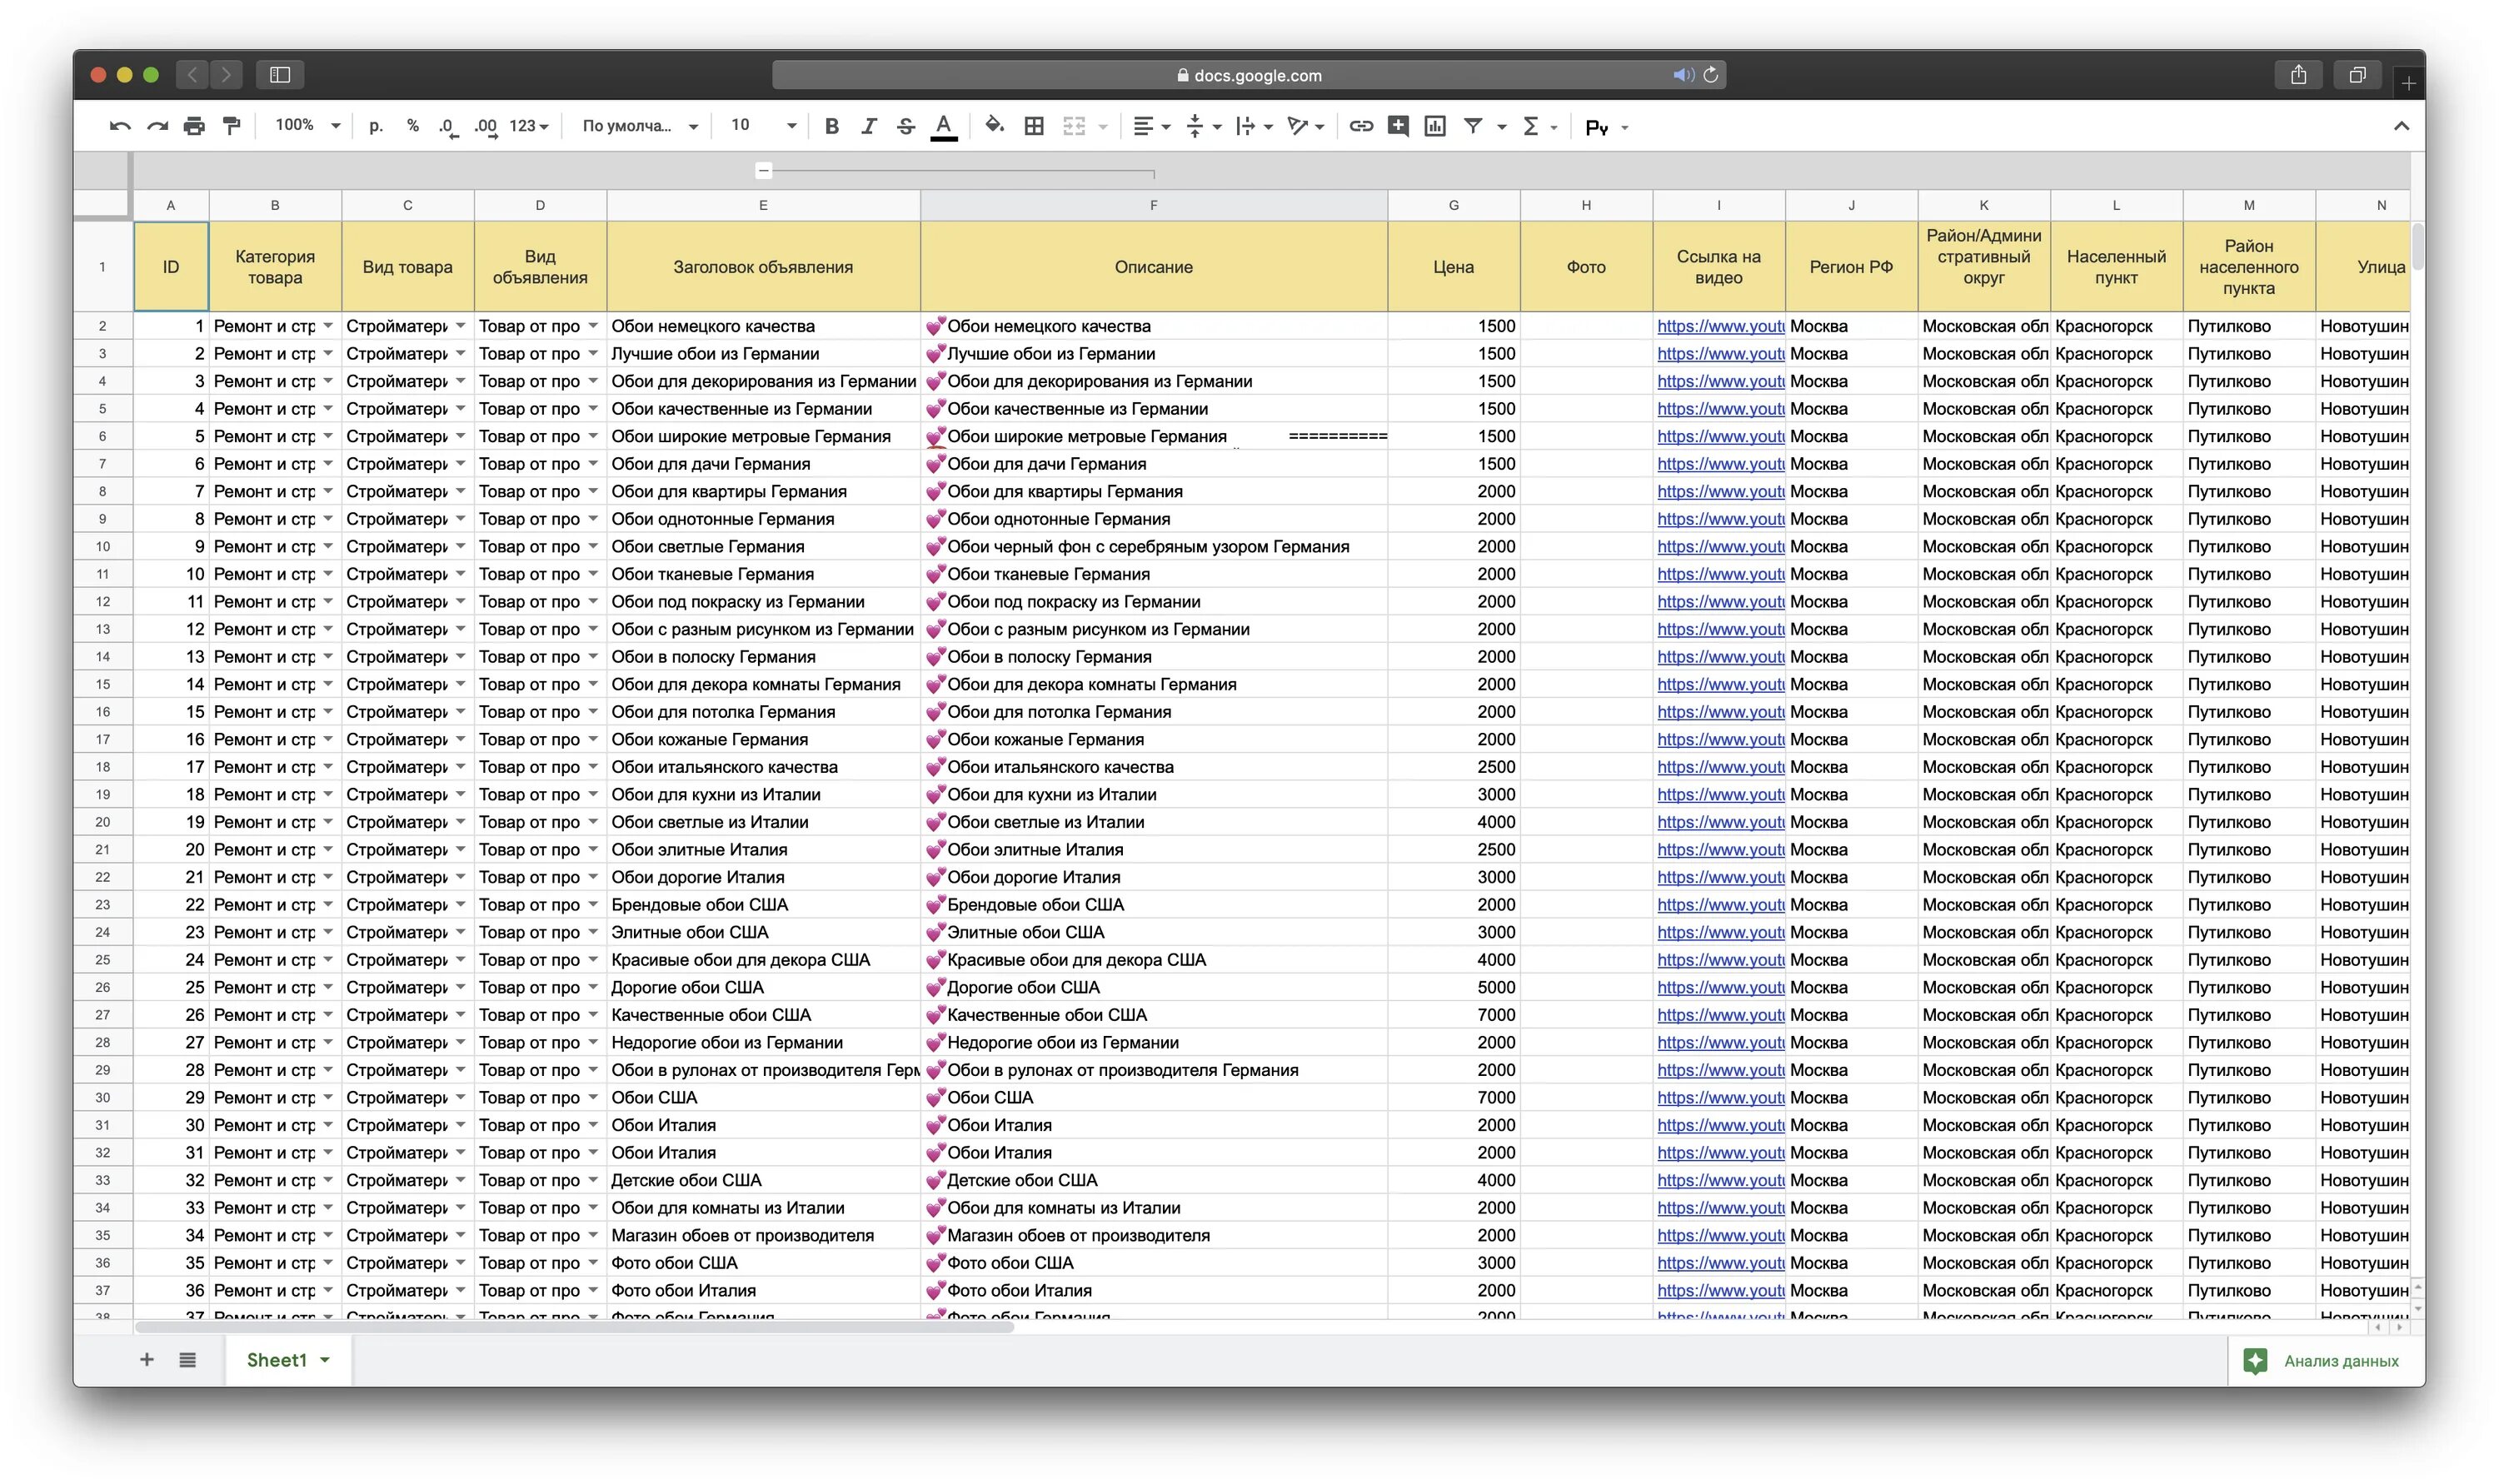Create a filter

pos(1473,126)
